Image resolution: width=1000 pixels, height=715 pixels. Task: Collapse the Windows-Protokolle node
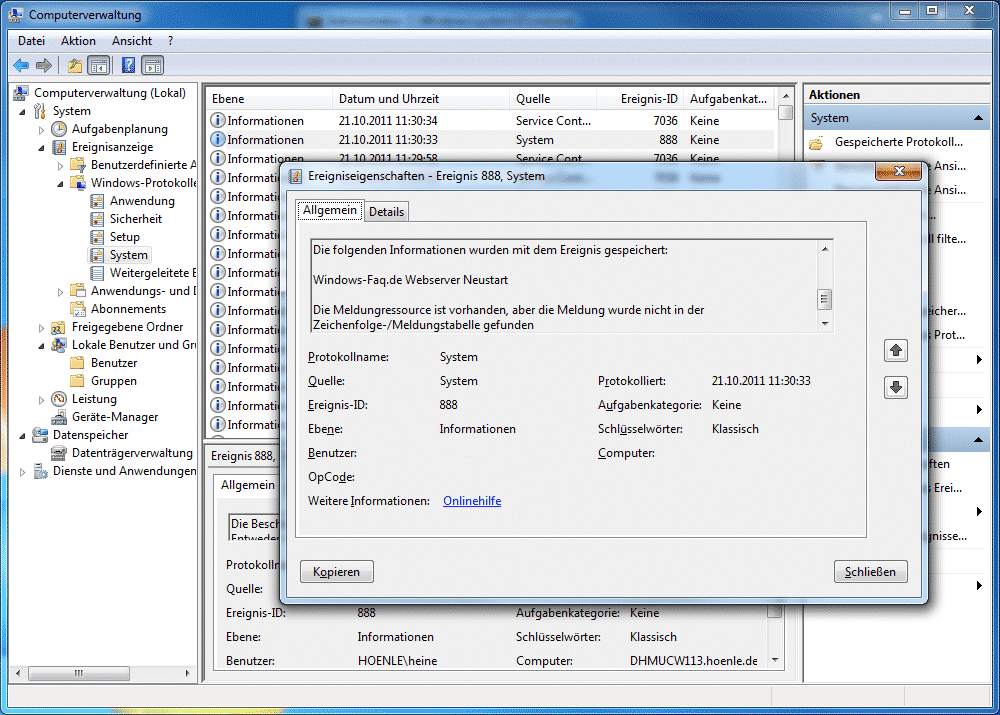61,184
